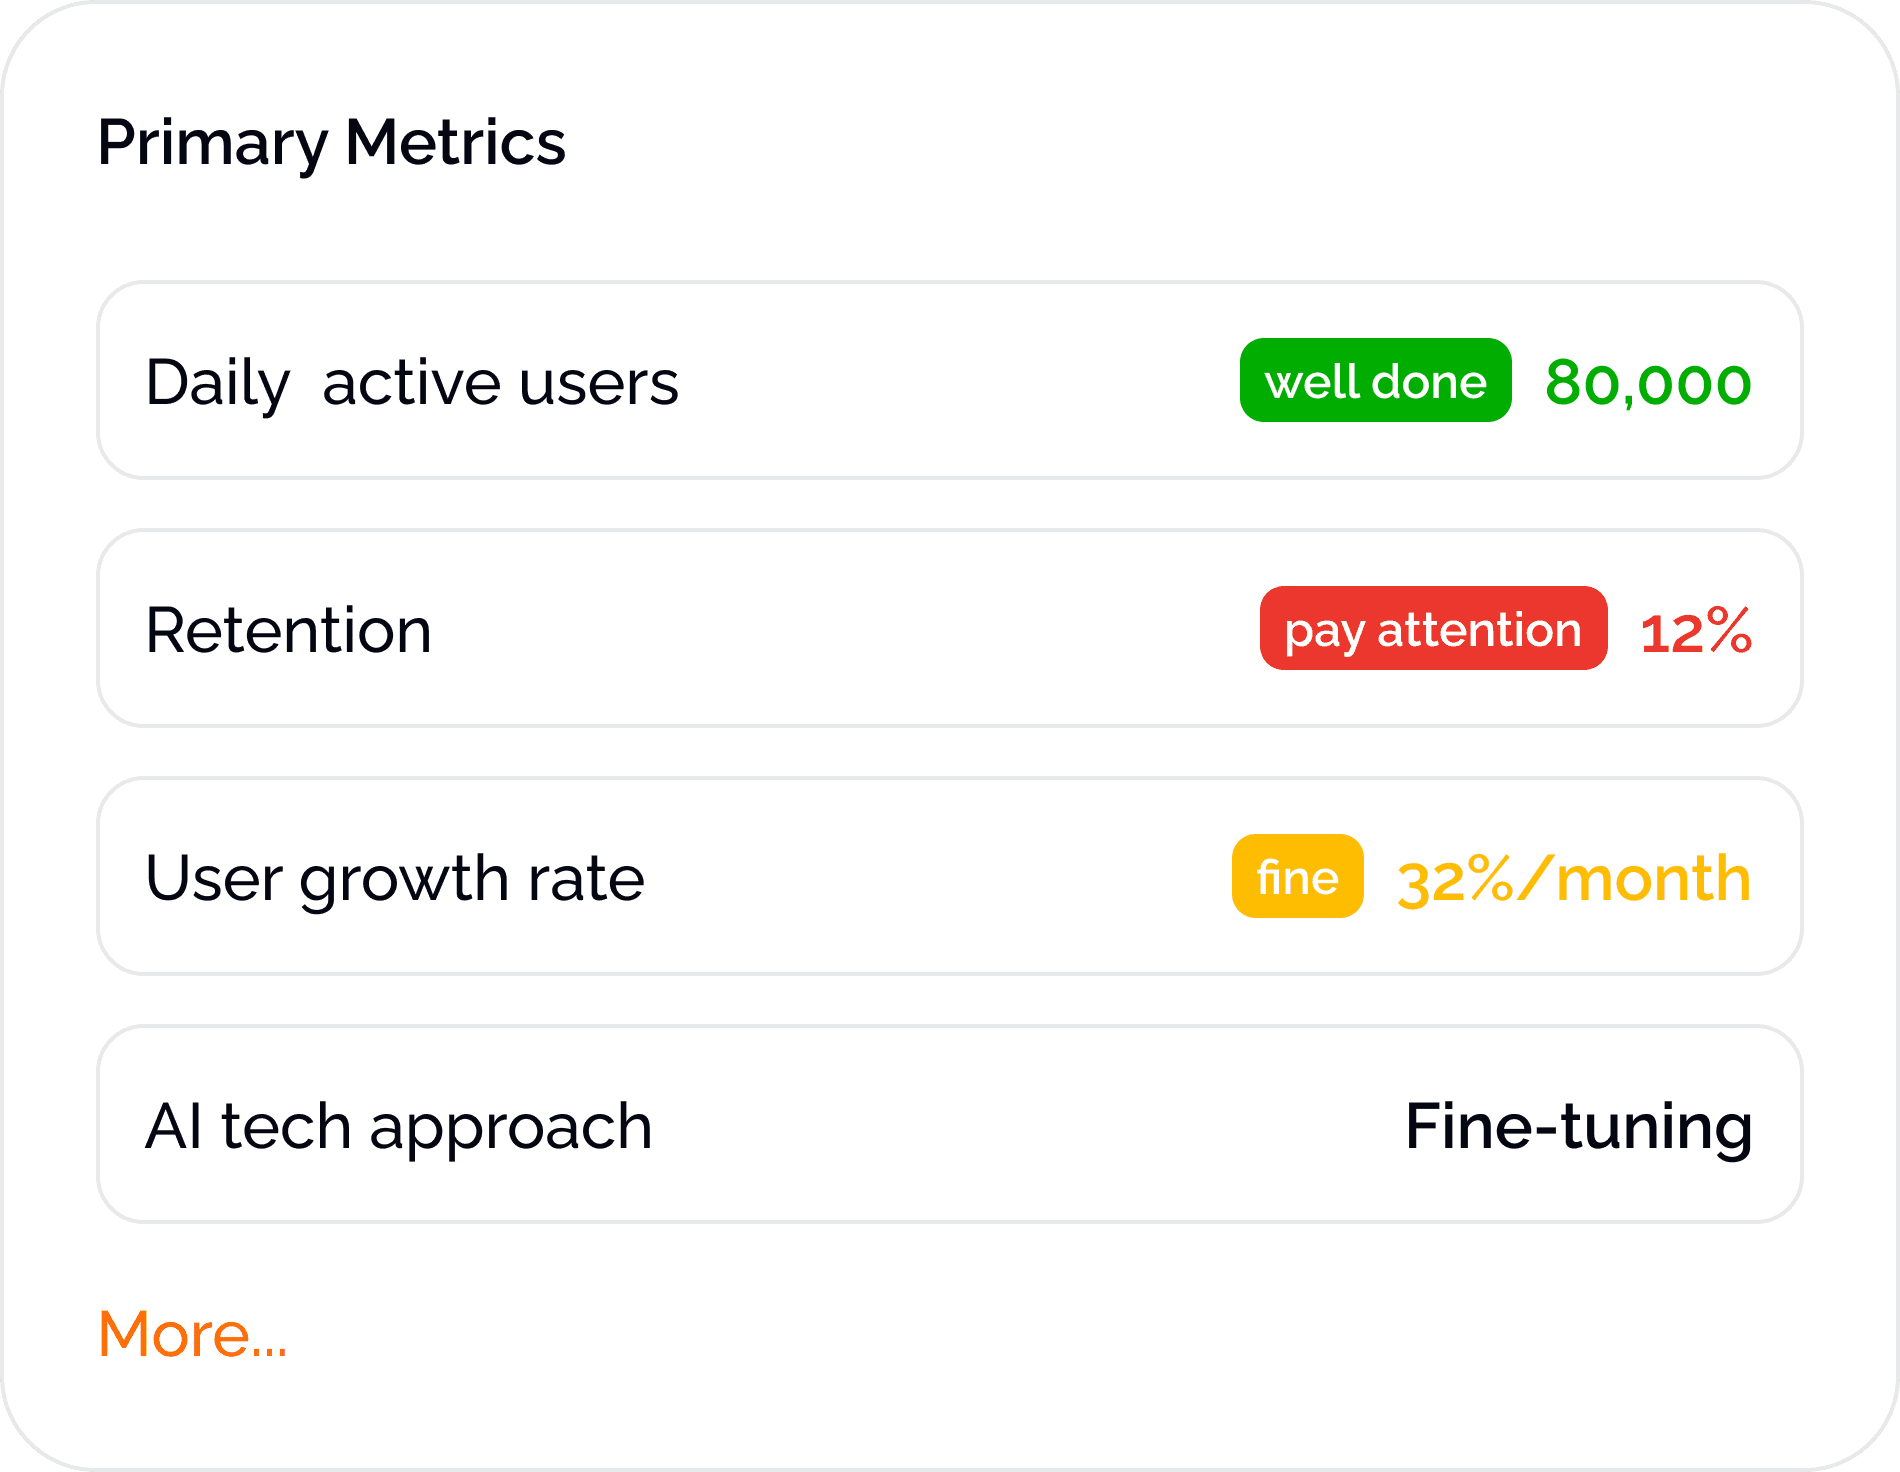Click the 'Daily active users' label
This screenshot has height=1472, width=1900.
[411, 383]
